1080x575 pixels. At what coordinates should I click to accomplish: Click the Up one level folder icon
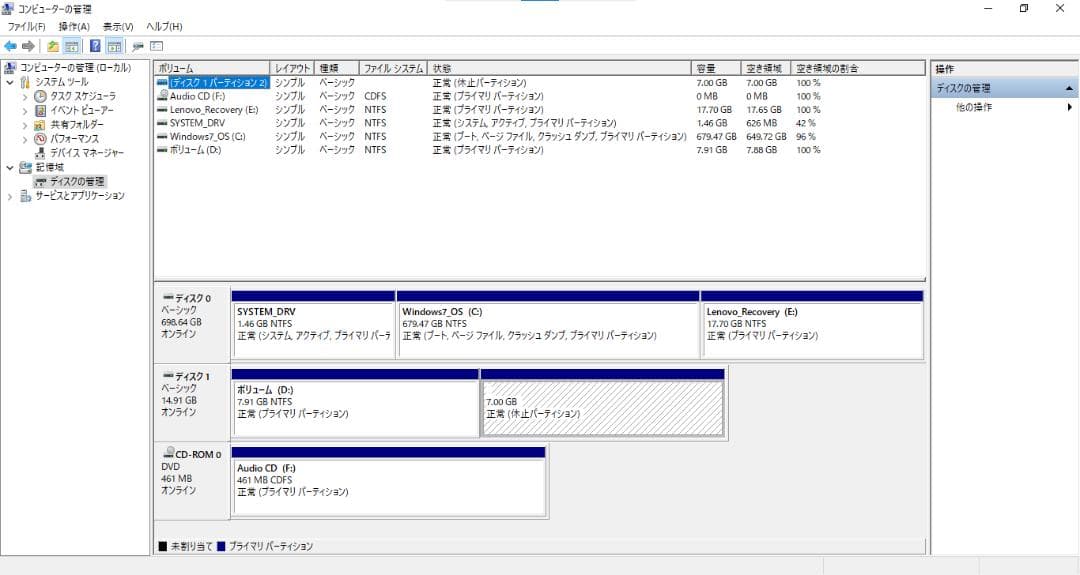click(53, 46)
